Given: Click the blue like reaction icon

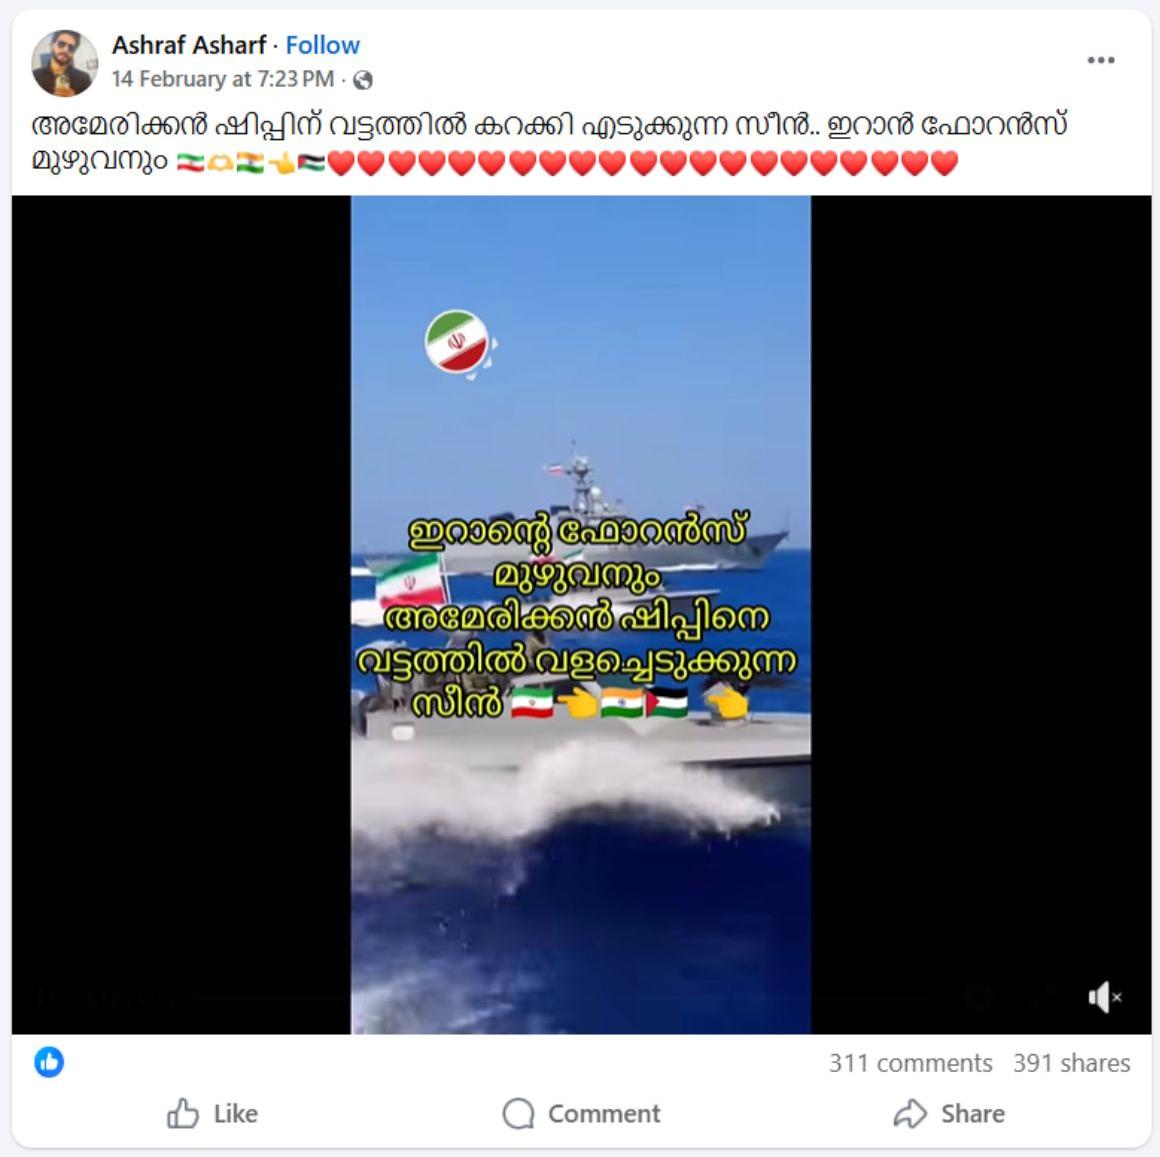Looking at the screenshot, I should click(49, 1062).
